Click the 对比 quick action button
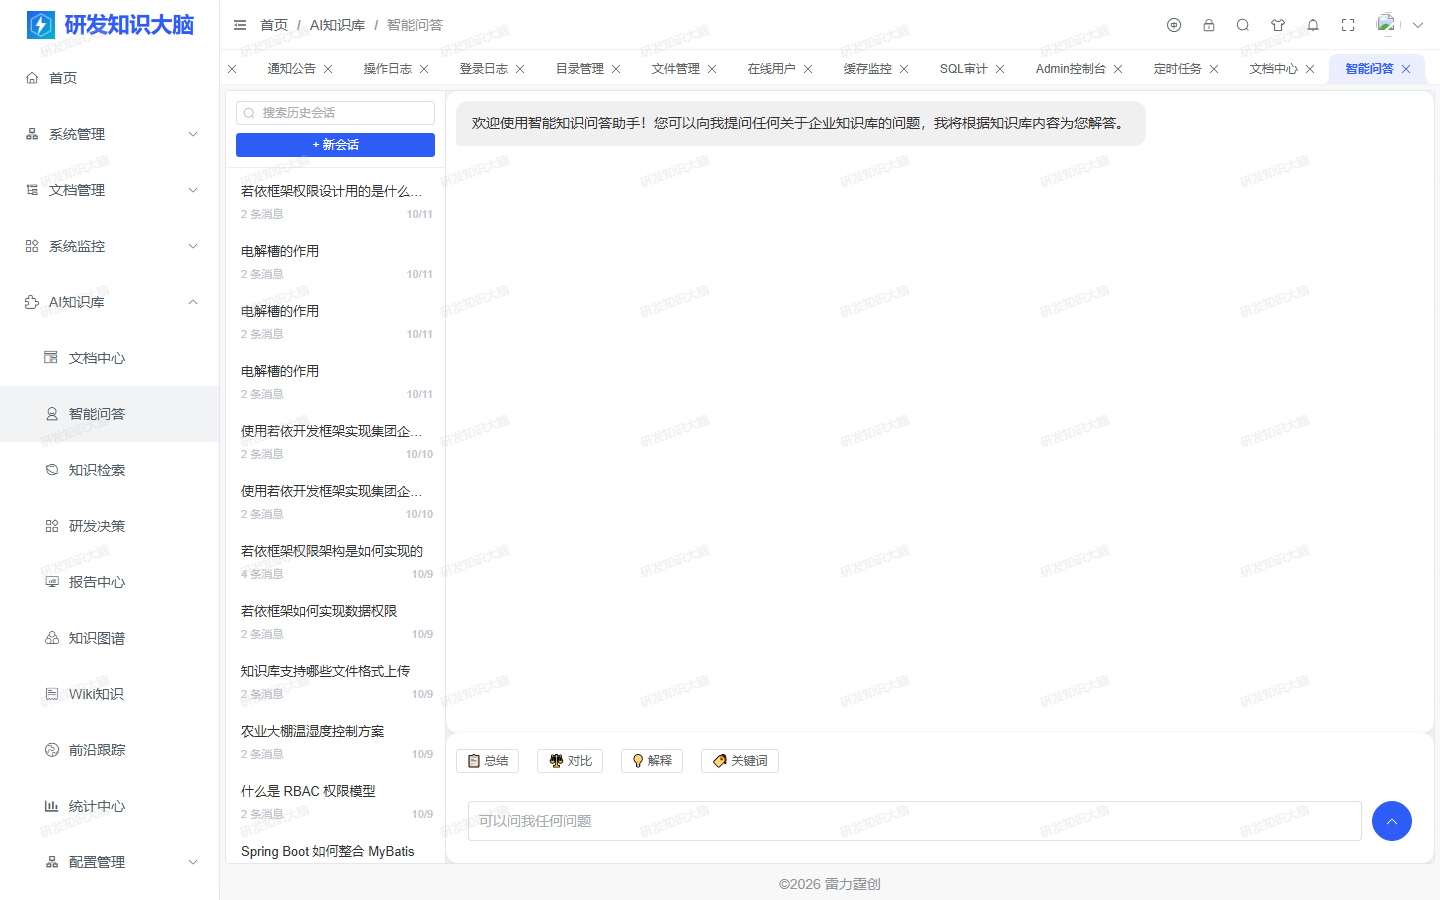This screenshot has height=900, width=1440. (x=570, y=761)
